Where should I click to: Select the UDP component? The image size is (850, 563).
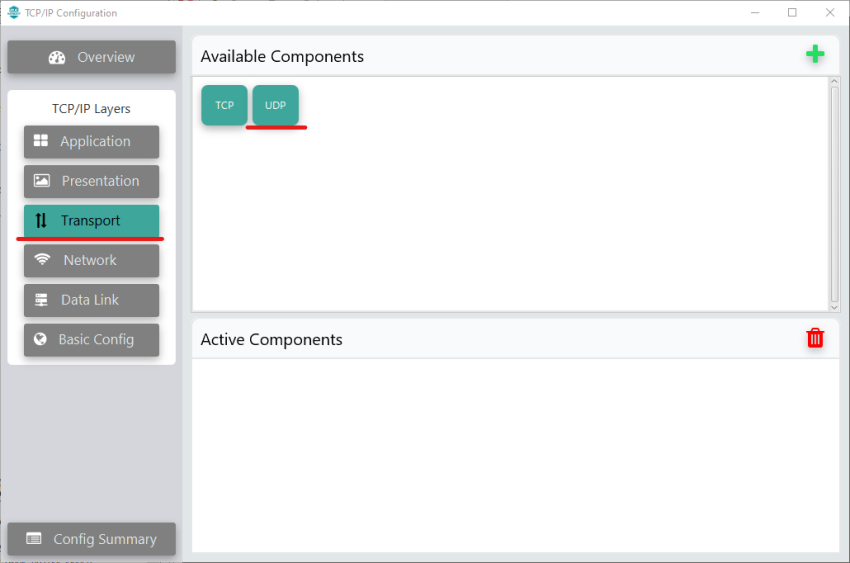(275, 105)
